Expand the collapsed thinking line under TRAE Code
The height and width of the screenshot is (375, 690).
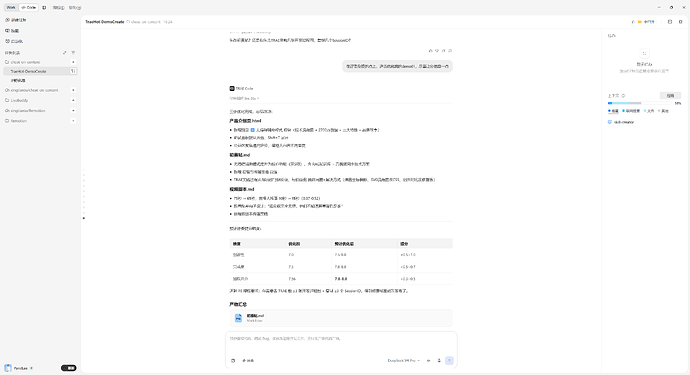[244, 99]
